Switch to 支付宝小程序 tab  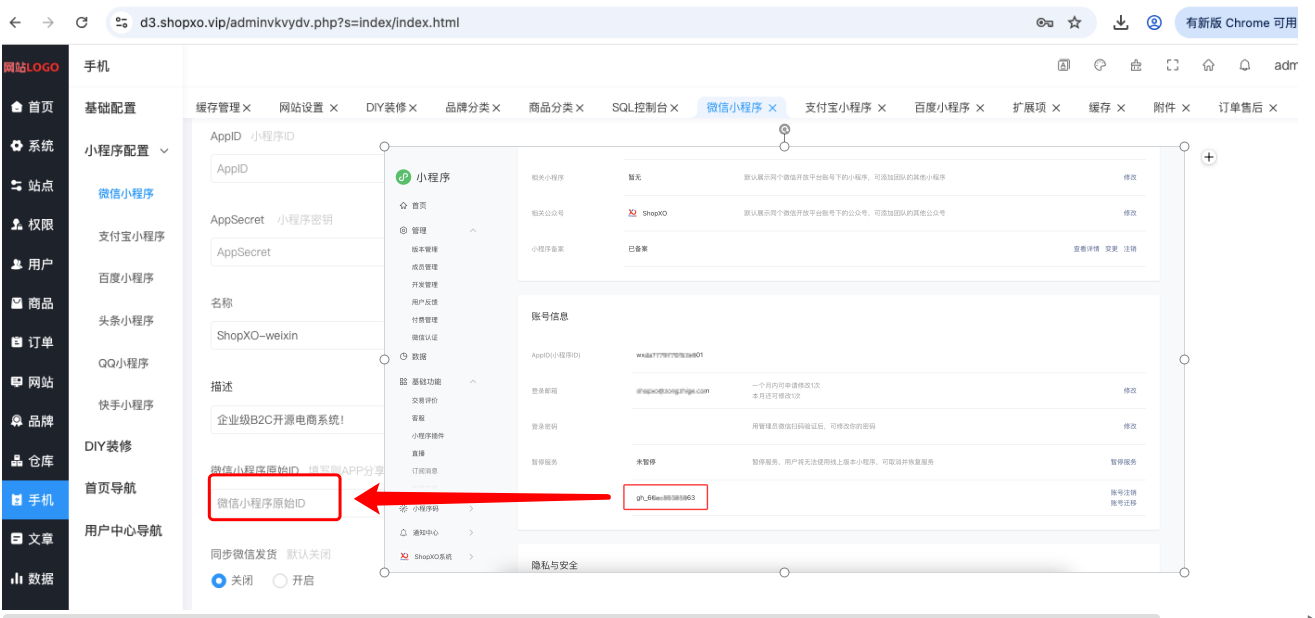coord(838,107)
